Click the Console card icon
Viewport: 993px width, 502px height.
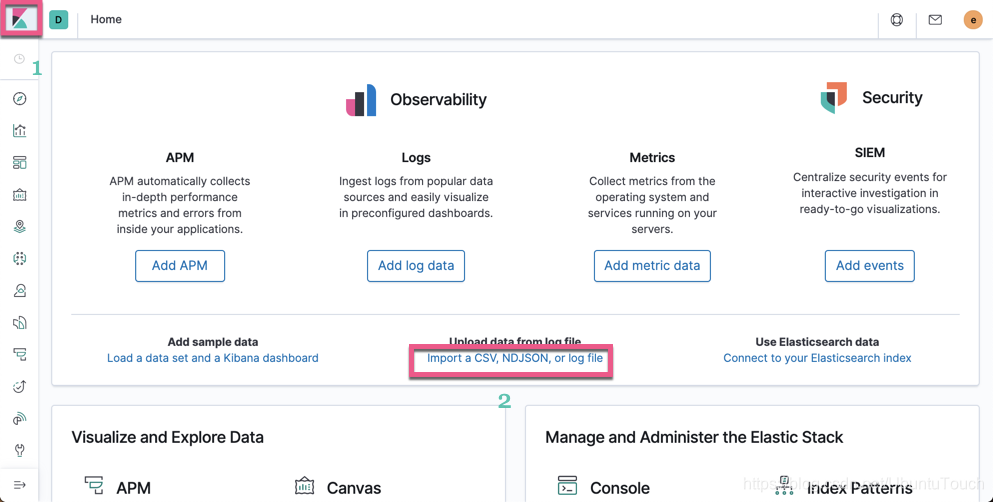pos(567,486)
